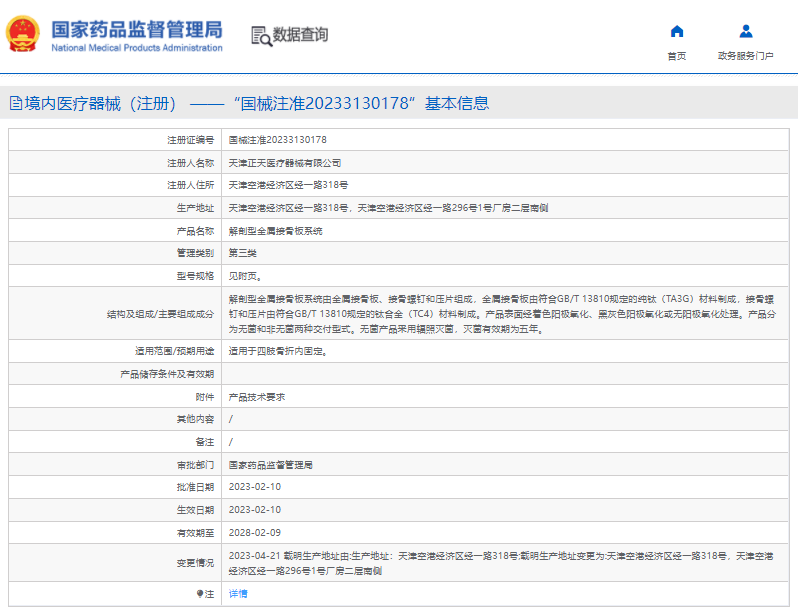Click the 首页 label
The image size is (798, 614).
tap(676, 56)
